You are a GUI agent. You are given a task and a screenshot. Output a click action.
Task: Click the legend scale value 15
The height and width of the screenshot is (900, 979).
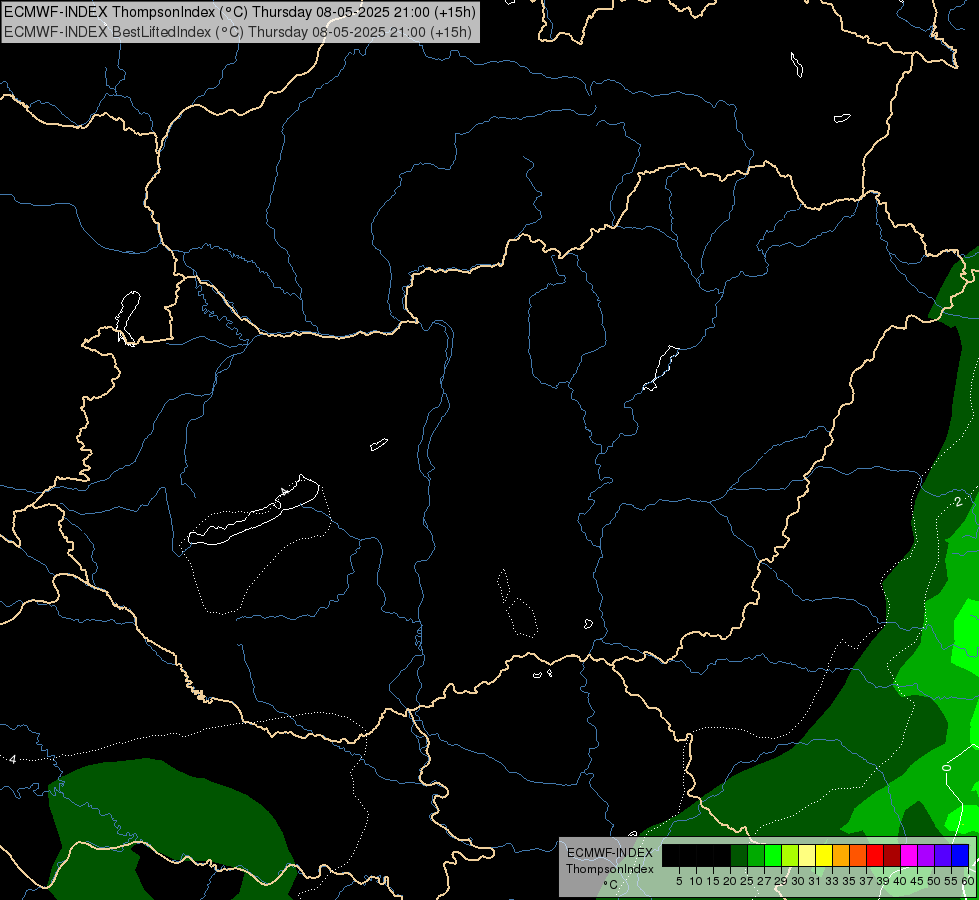coord(714,881)
